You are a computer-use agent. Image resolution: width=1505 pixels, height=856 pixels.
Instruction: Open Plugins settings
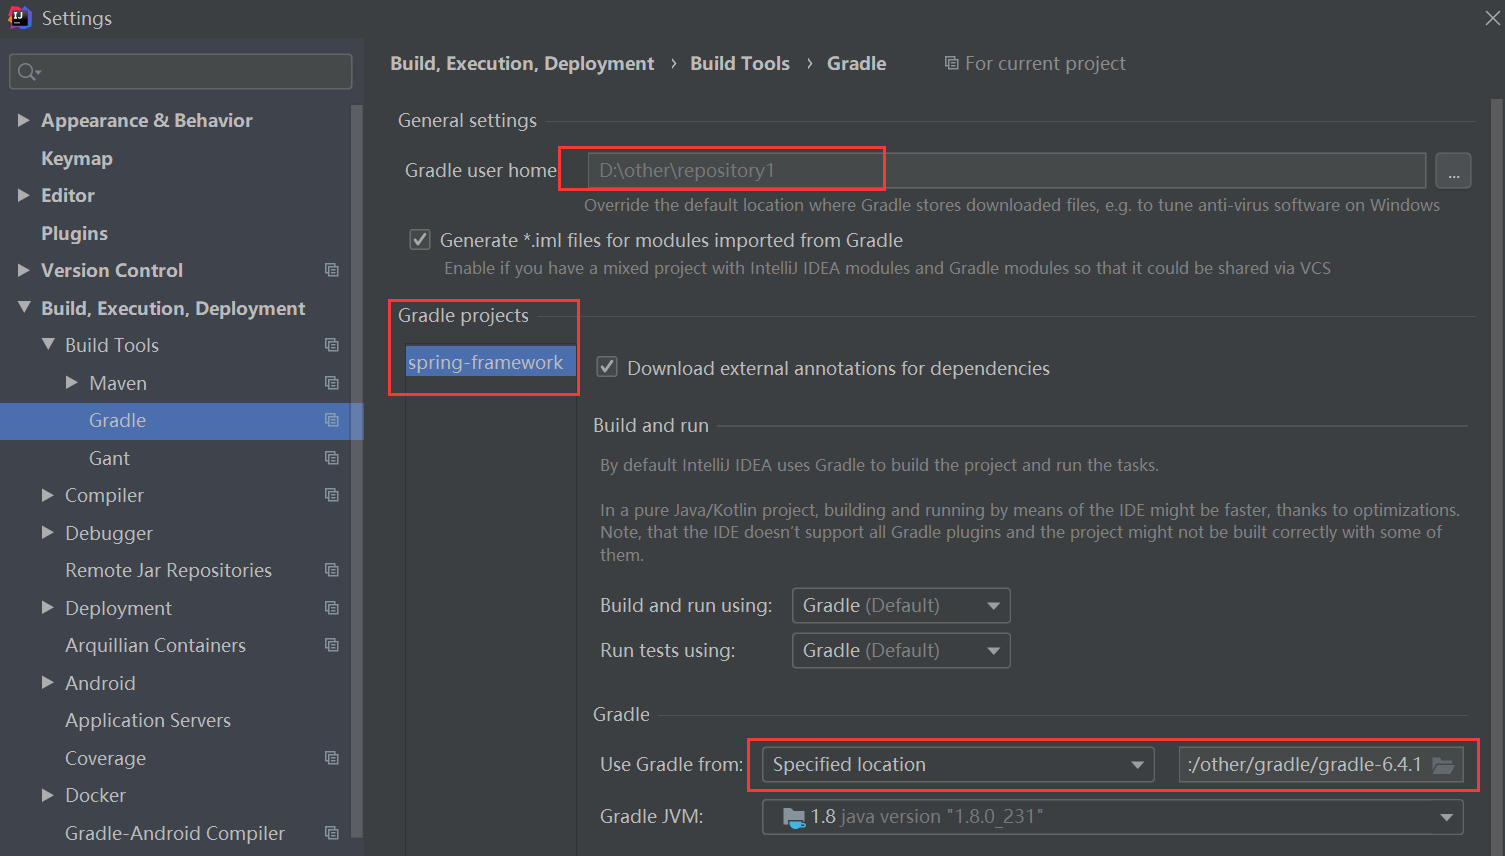coord(74,233)
